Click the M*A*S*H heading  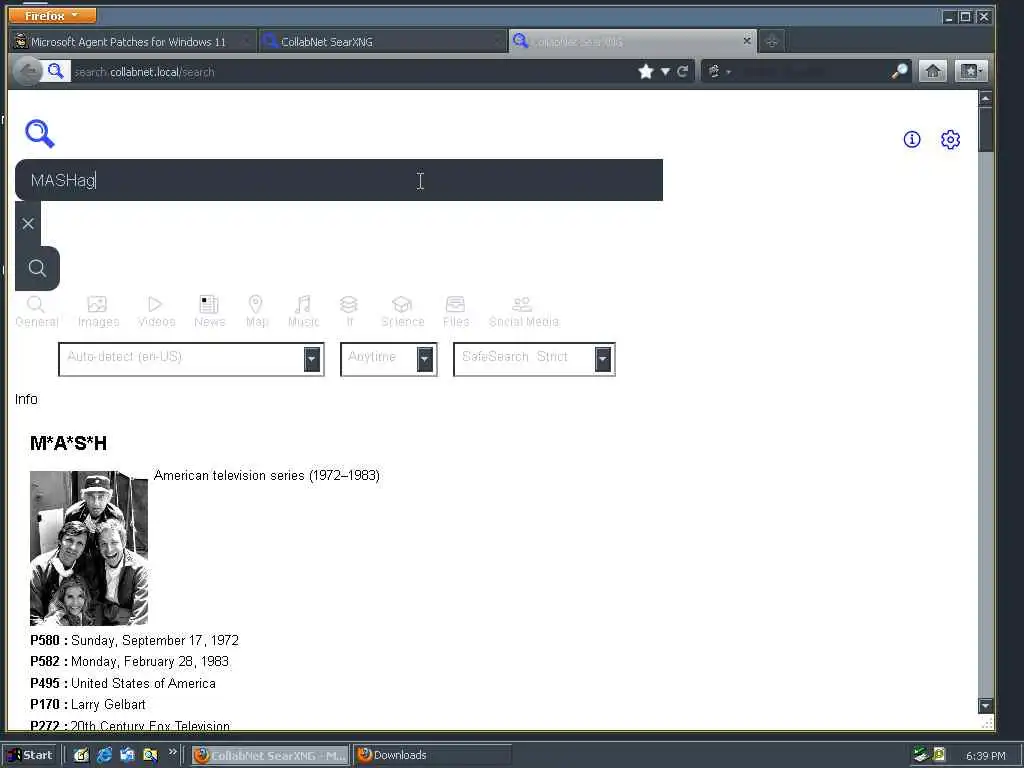(69, 443)
